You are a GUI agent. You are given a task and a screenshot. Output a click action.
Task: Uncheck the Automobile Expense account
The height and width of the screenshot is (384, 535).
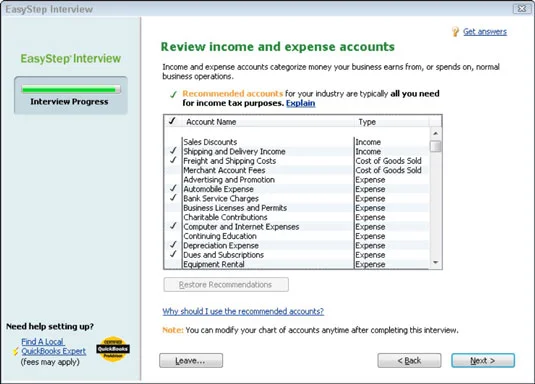(173, 189)
